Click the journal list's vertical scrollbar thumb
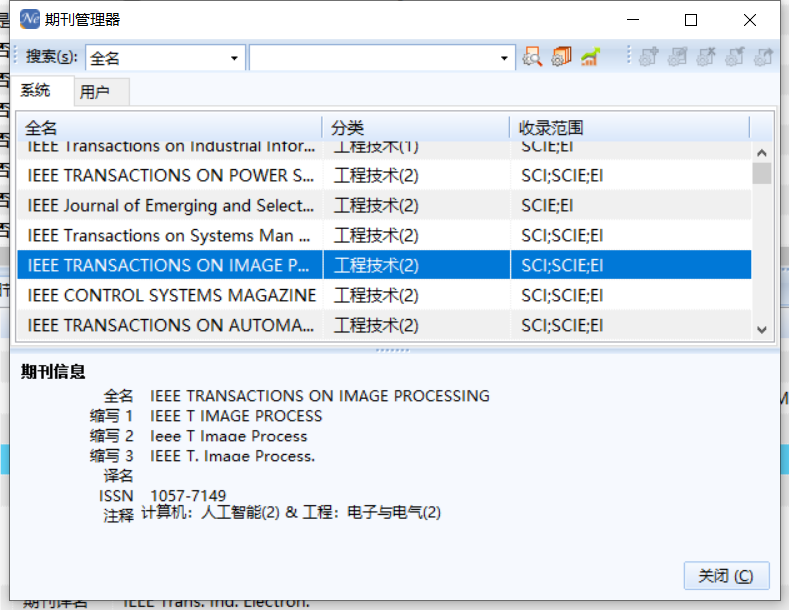Viewport: 789px width, 610px height. pyautogui.click(x=761, y=173)
